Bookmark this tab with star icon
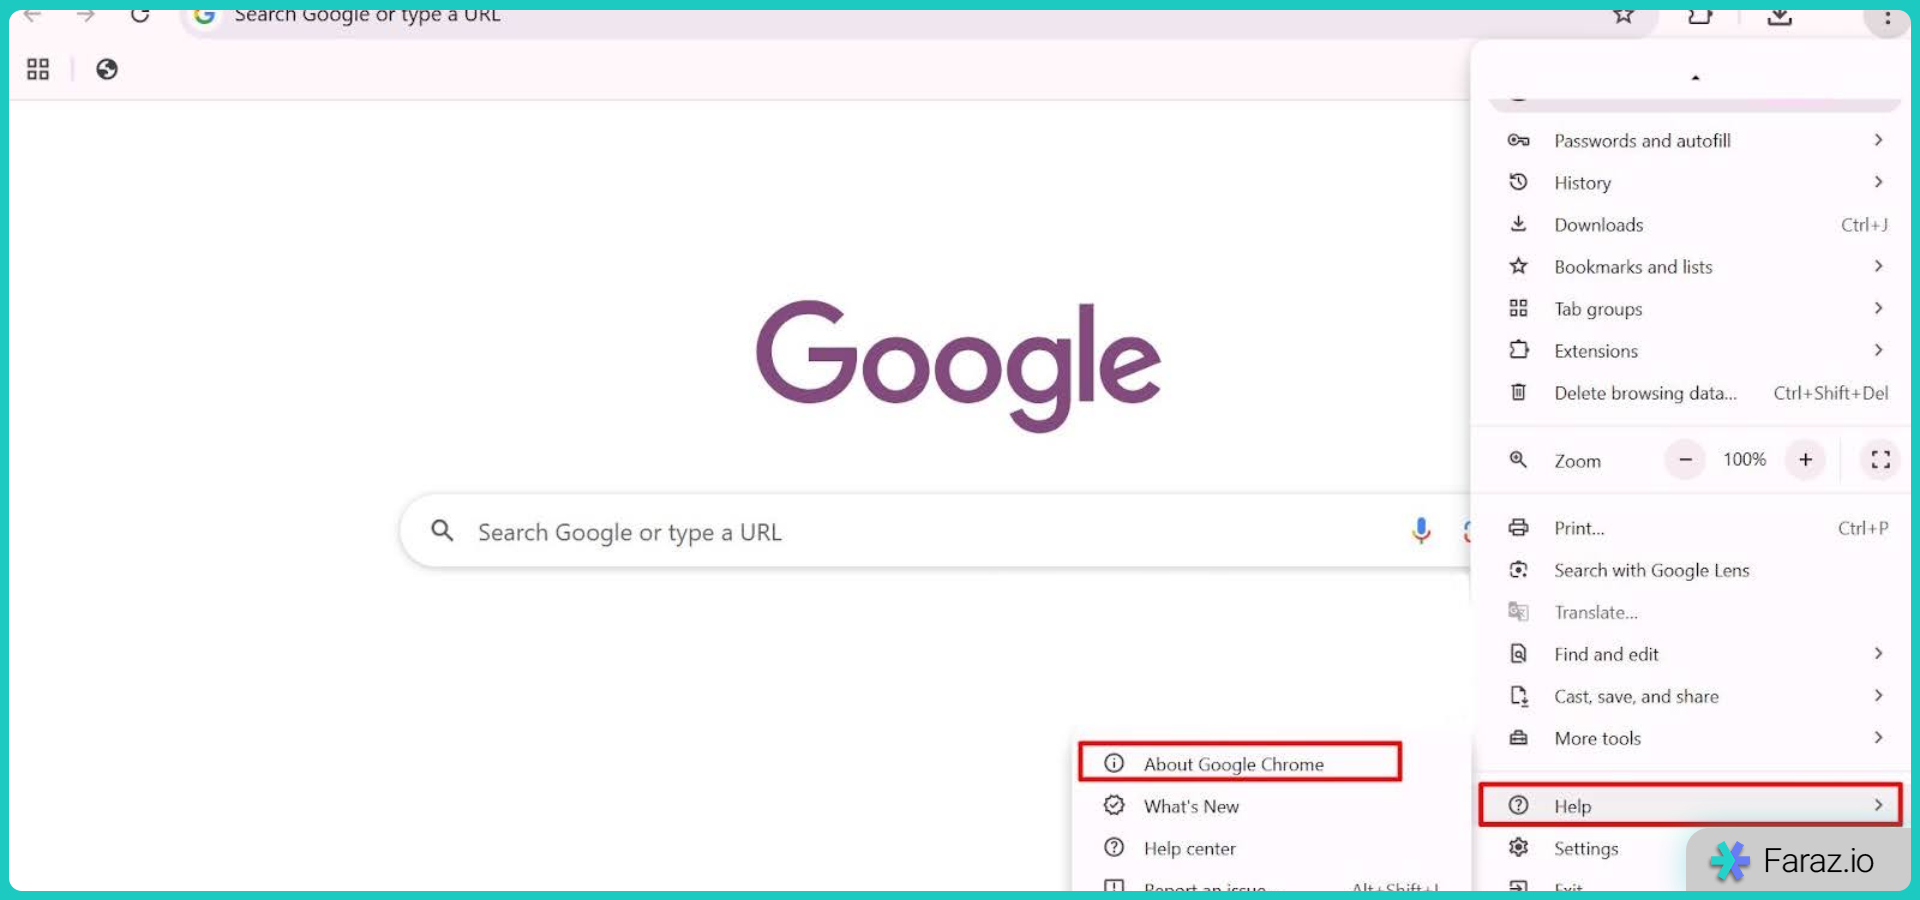This screenshot has height=900, width=1920. pyautogui.click(x=1624, y=16)
